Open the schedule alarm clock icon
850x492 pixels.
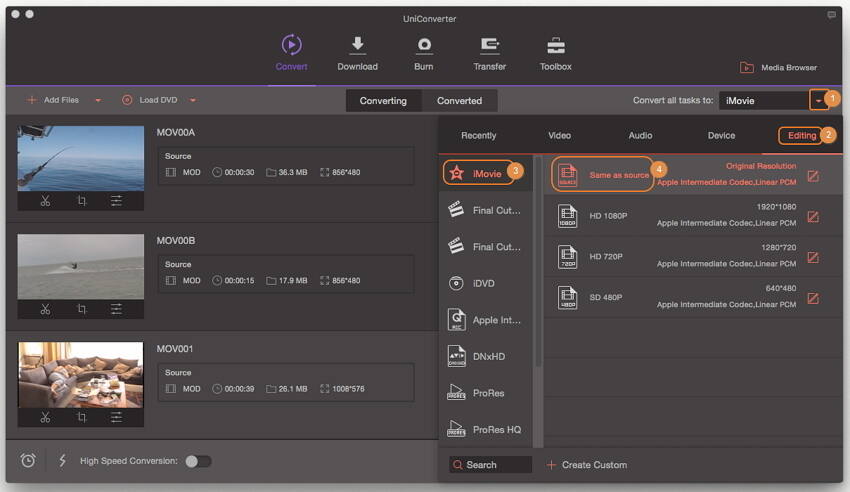point(28,461)
